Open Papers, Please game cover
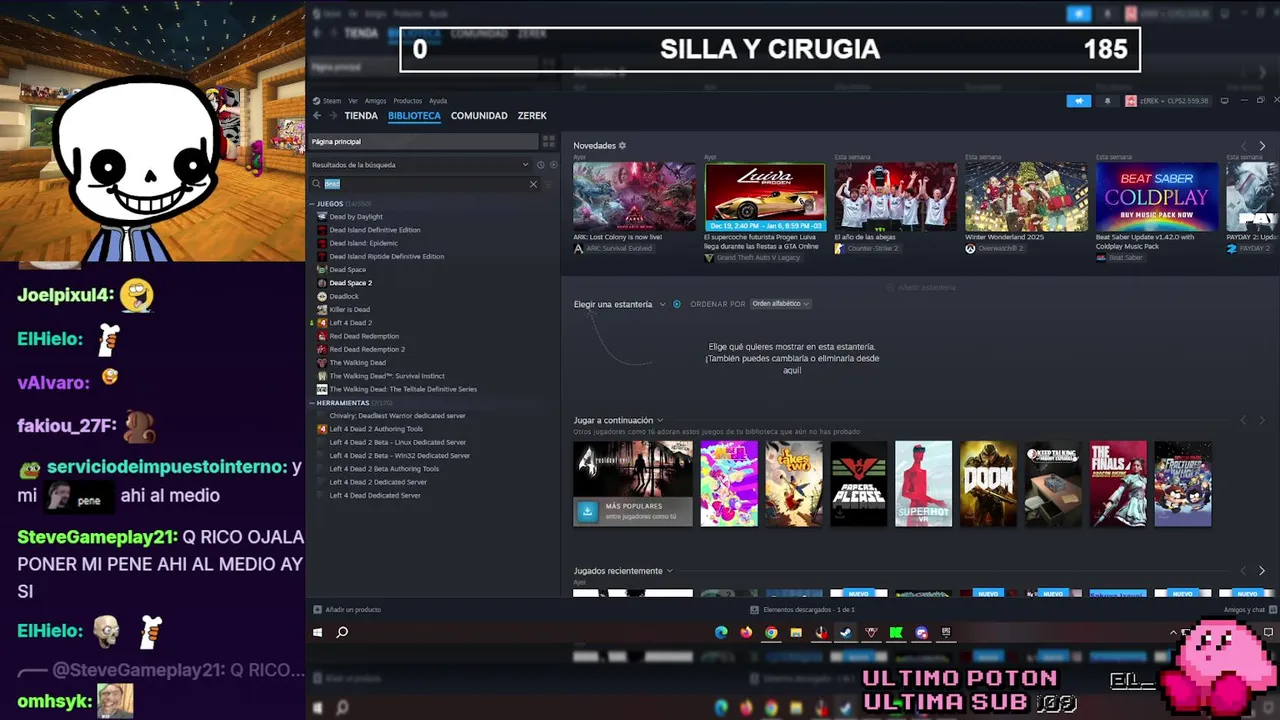Viewport: 1280px width, 720px height. tap(858, 484)
